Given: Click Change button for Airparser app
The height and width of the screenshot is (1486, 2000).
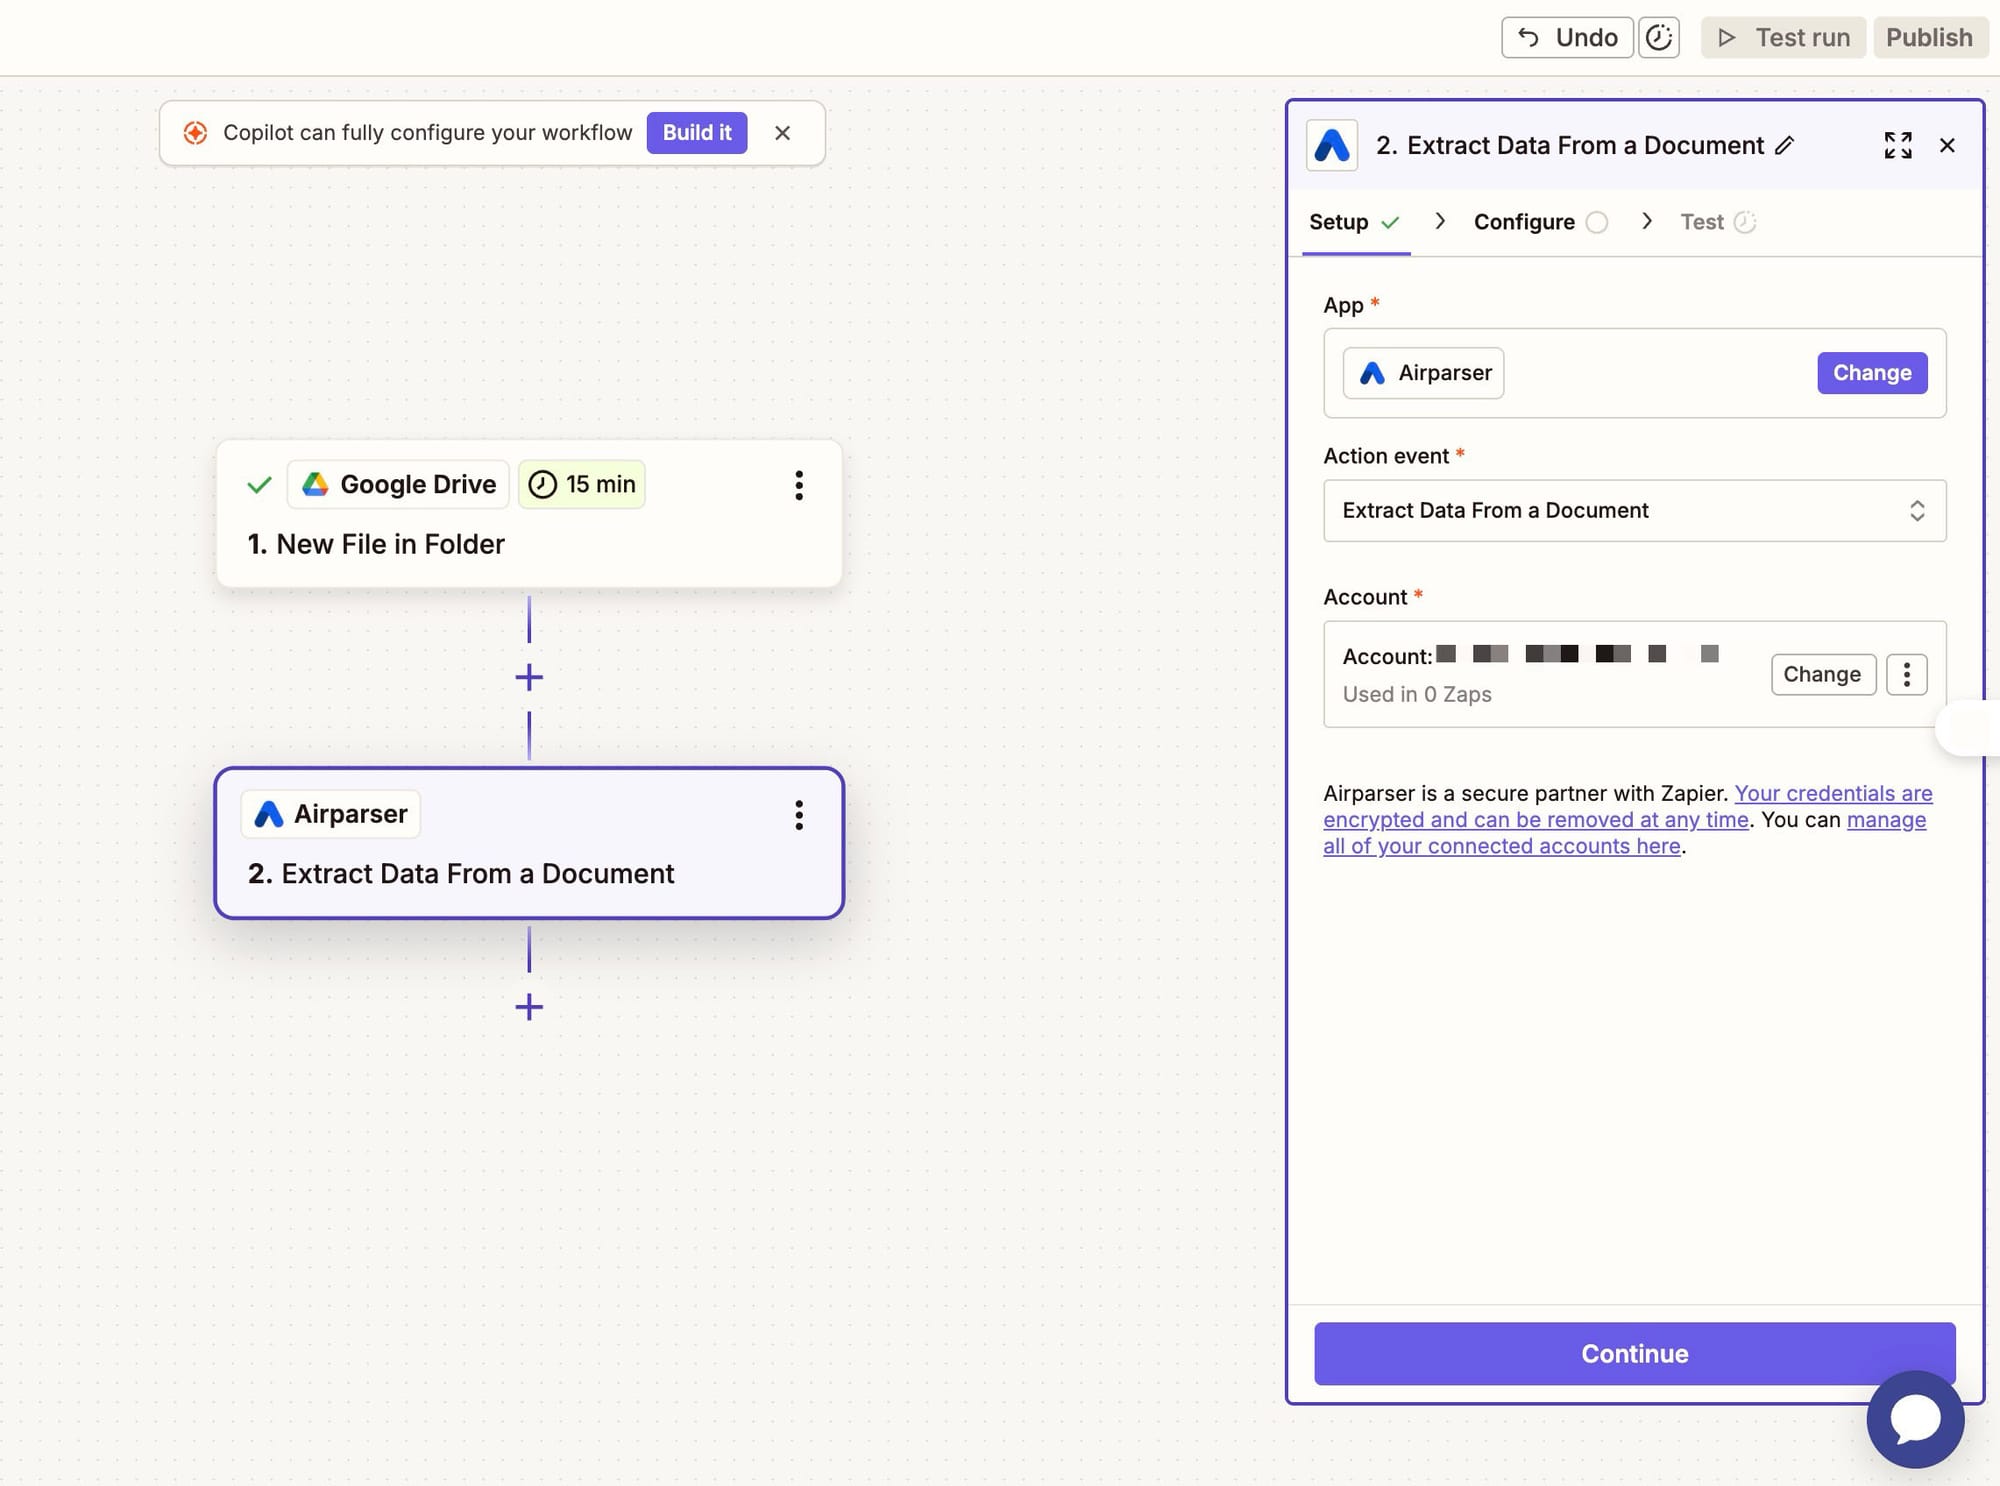Looking at the screenshot, I should (x=1871, y=373).
